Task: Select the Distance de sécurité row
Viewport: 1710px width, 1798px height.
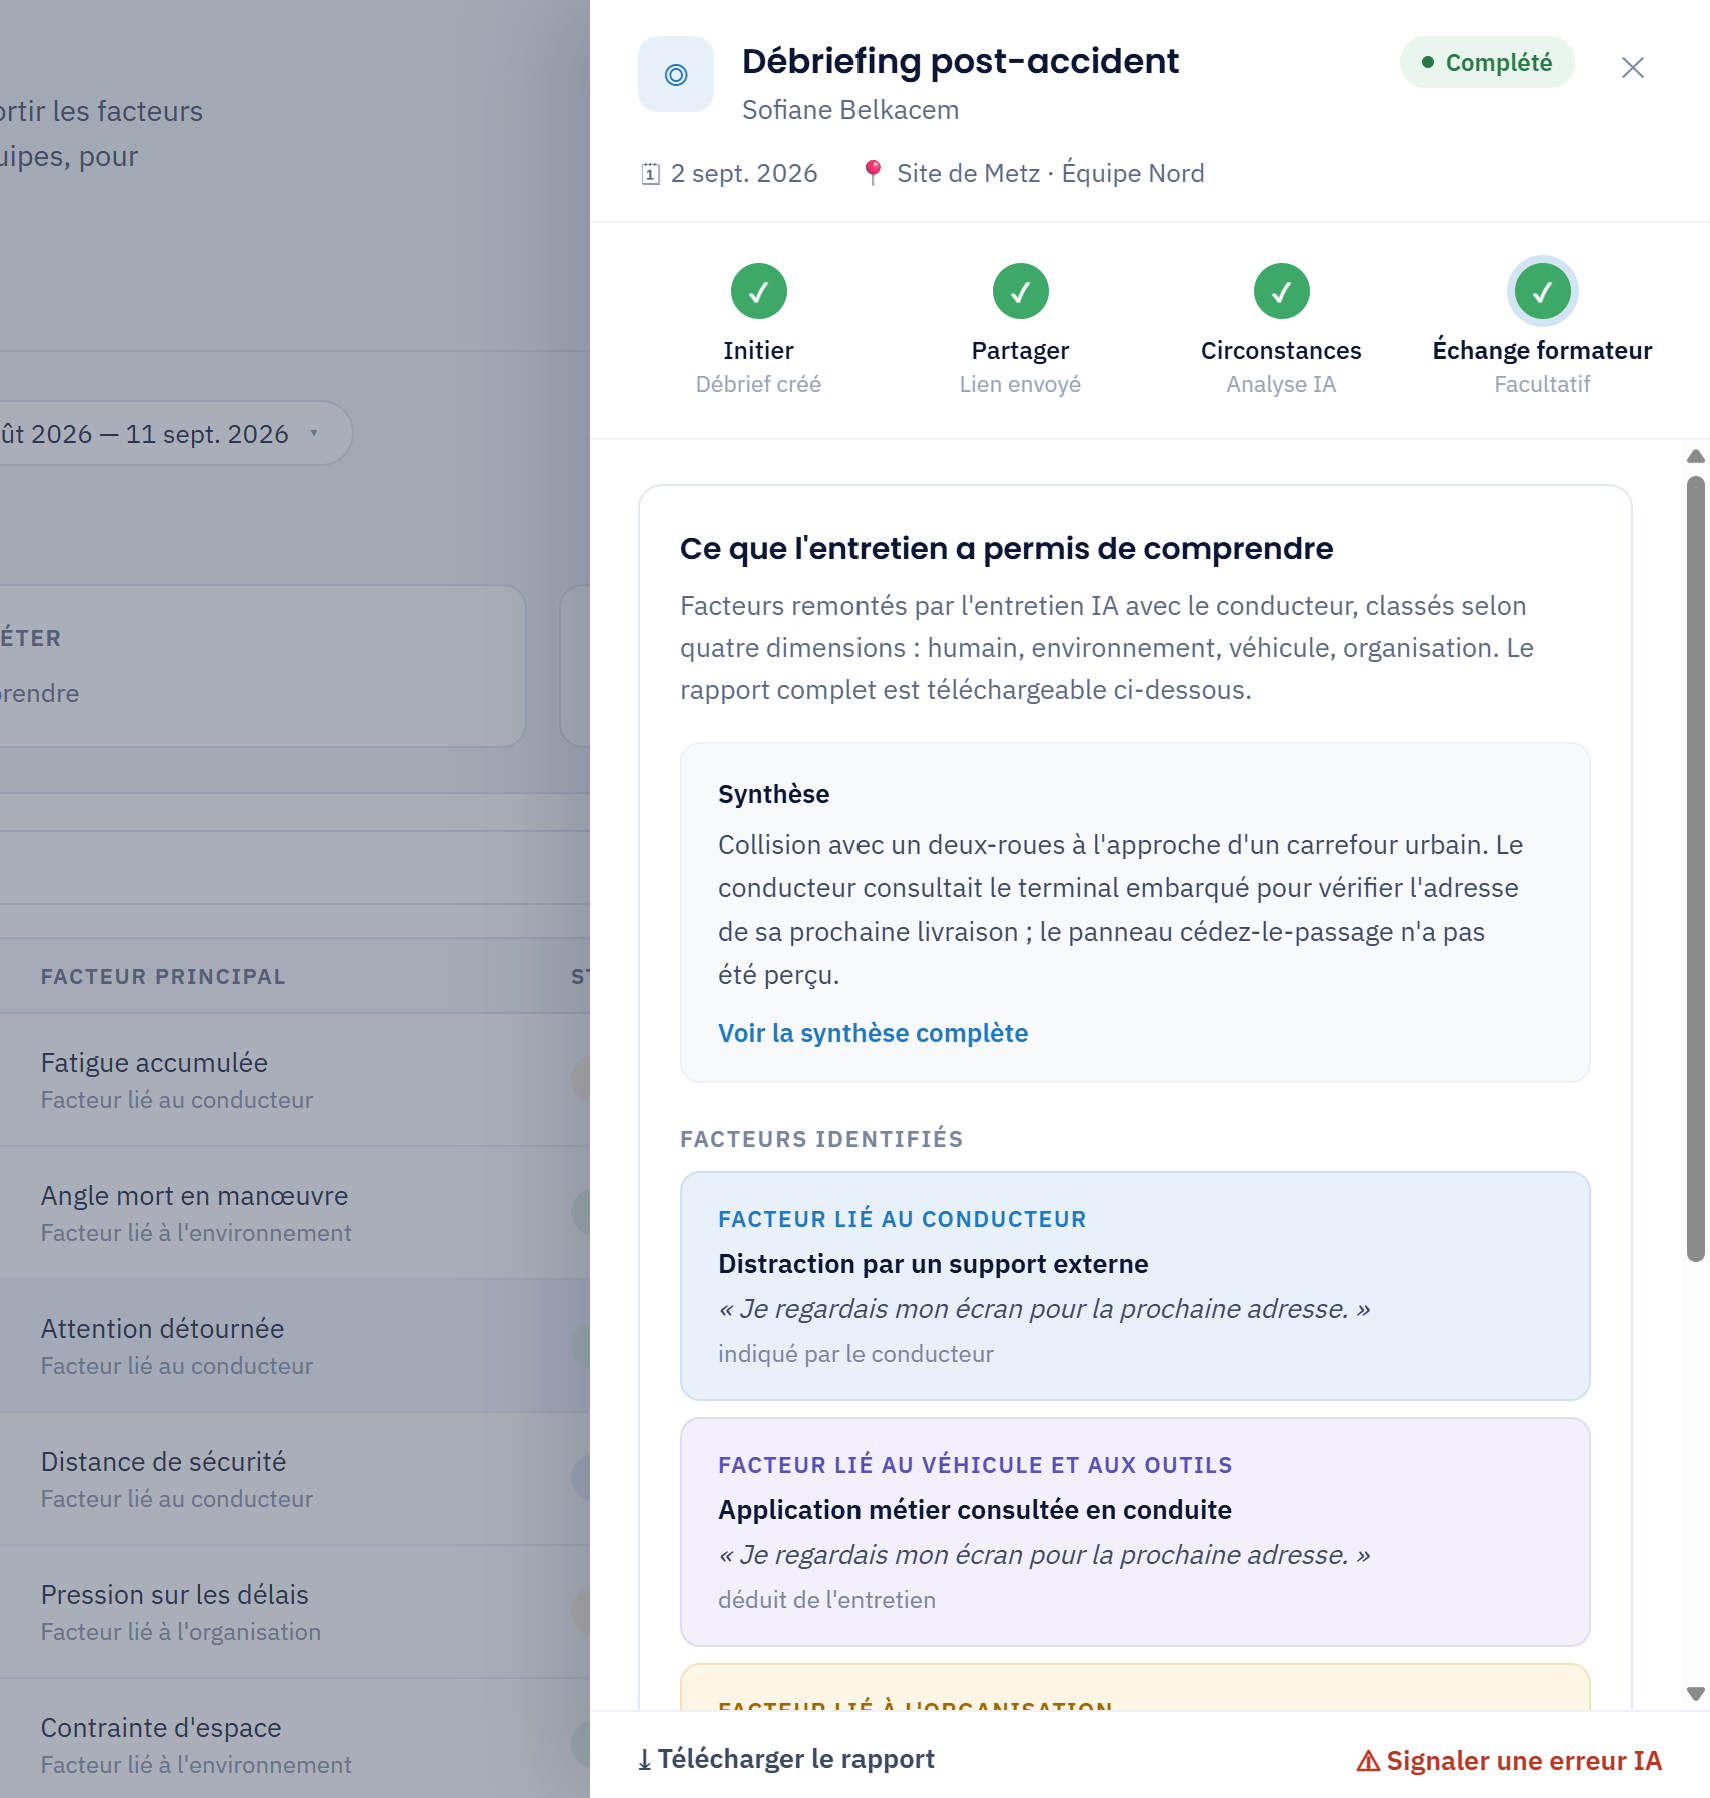Action: 295,1479
